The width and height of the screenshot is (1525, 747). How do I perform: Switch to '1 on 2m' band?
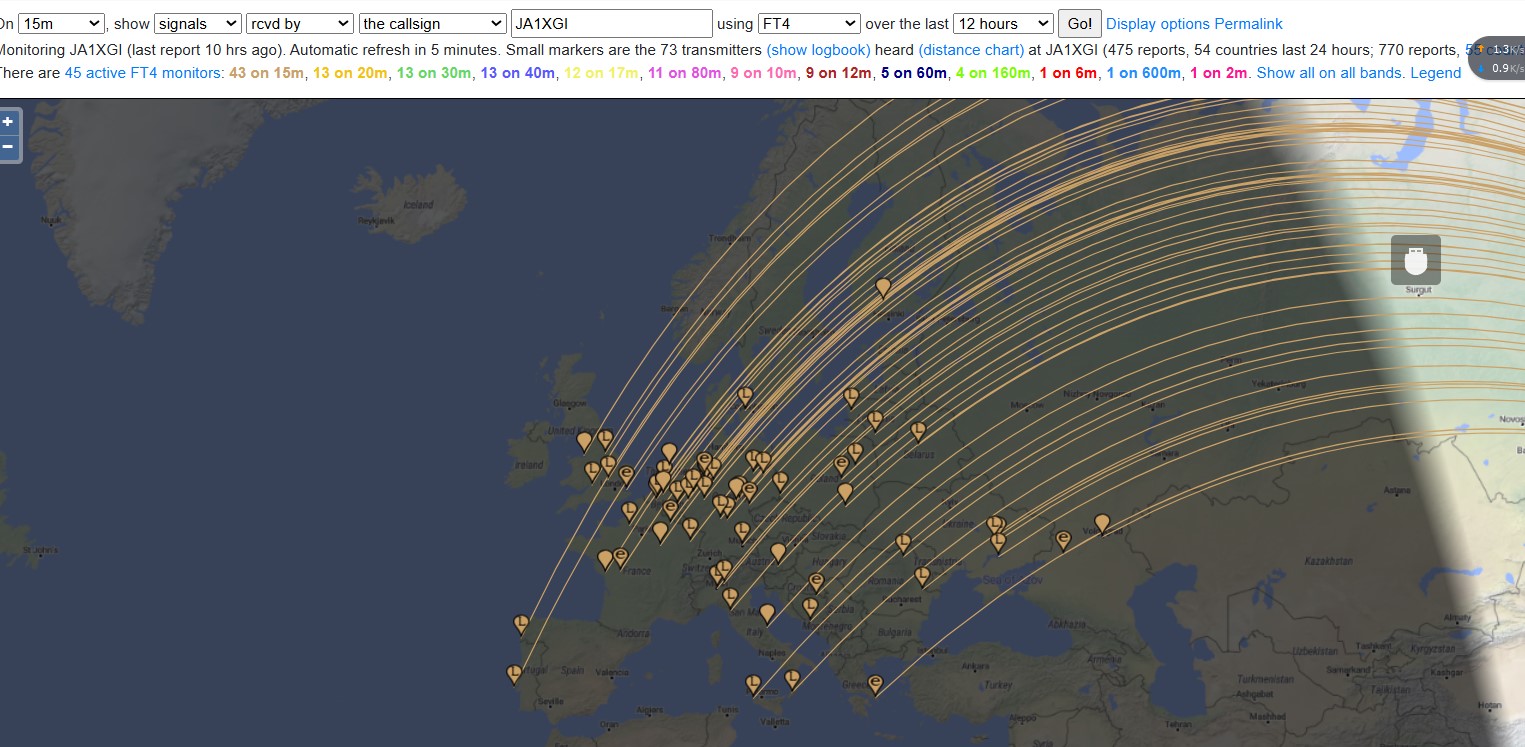click(x=1219, y=73)
